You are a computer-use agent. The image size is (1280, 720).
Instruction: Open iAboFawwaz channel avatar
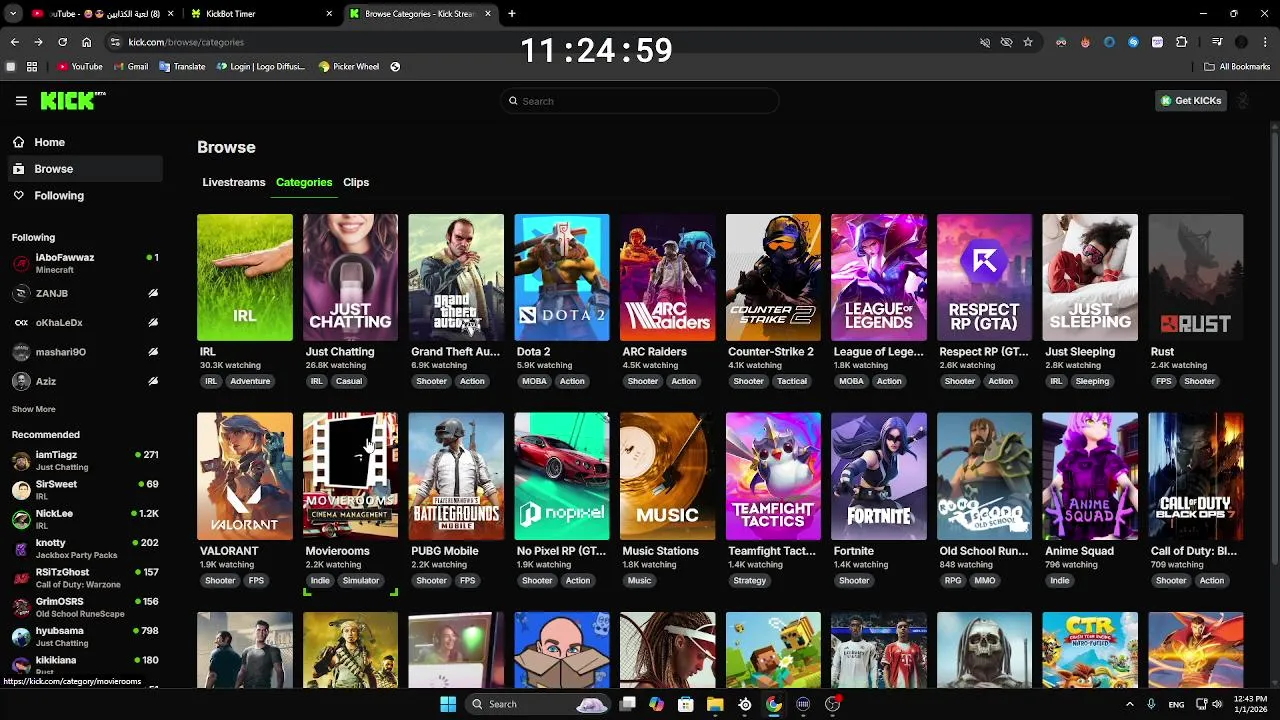point(21,263)
